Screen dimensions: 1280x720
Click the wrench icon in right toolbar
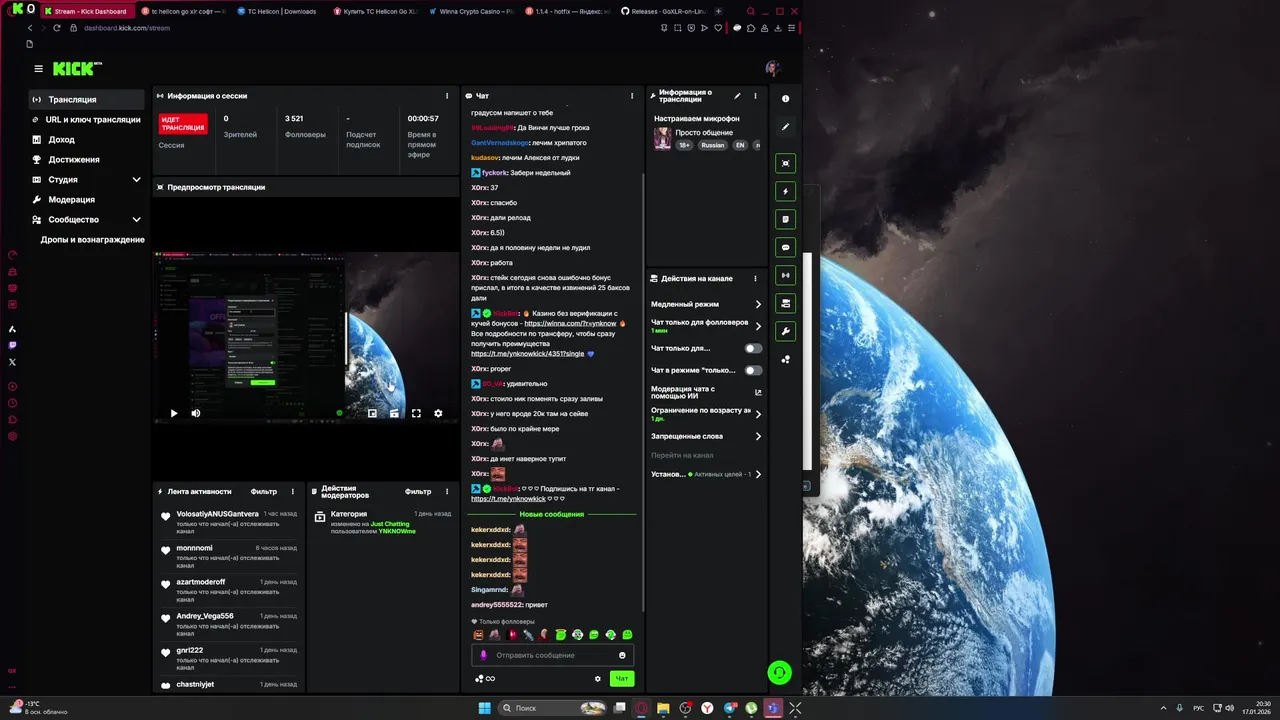pyautogui.click(x=785, y=331)
